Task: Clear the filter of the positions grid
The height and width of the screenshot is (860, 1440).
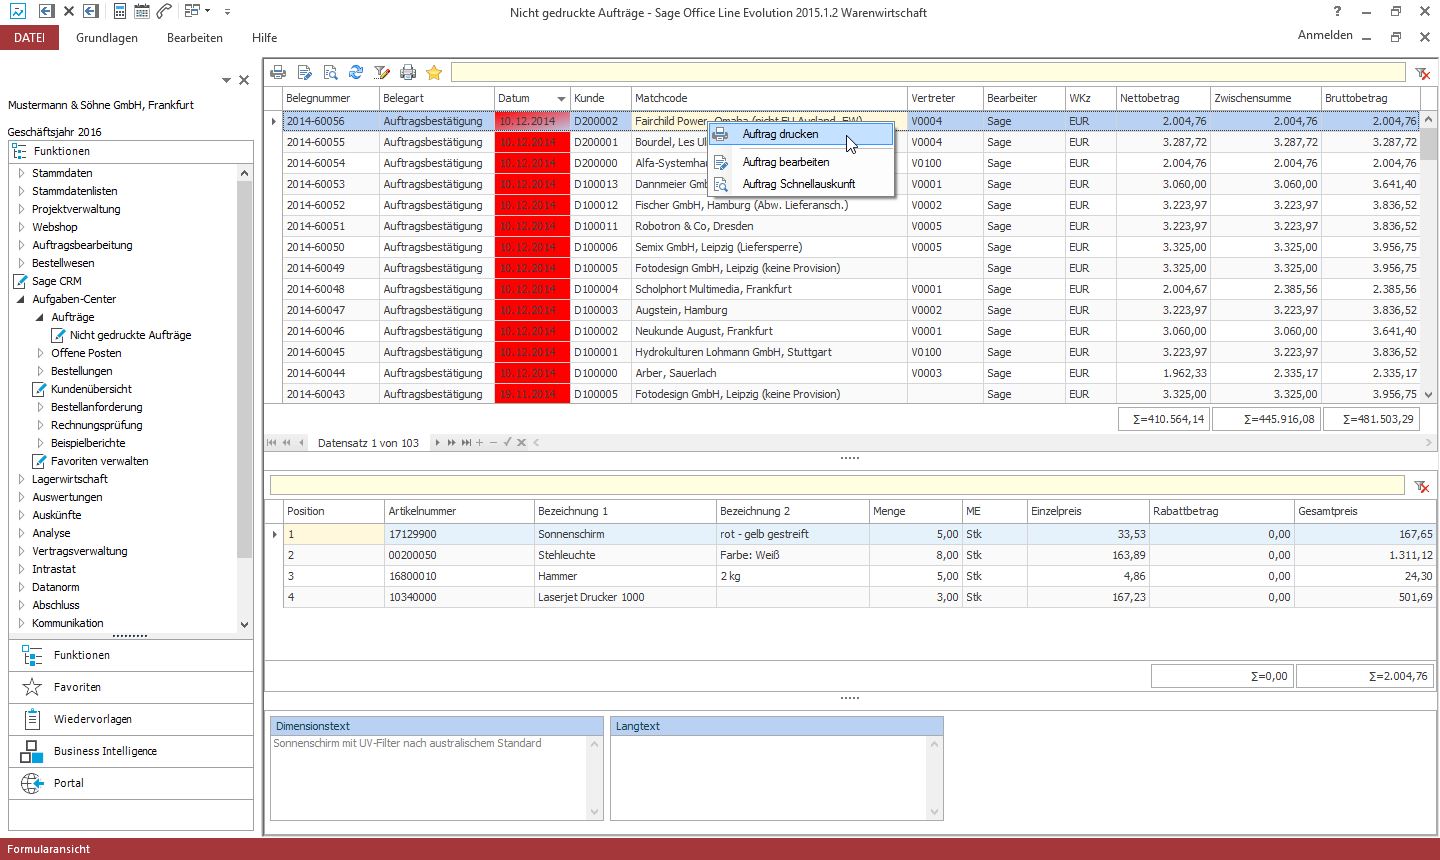Action: point(1421,486)
